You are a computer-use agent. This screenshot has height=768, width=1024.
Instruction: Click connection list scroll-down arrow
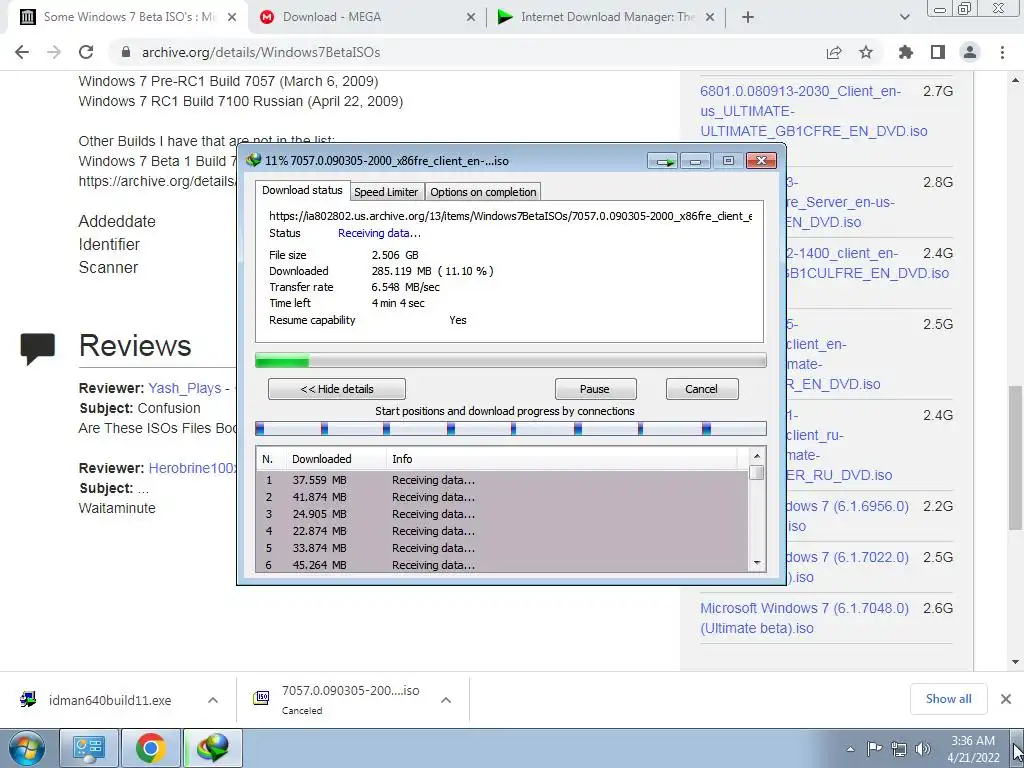[757, 563]
